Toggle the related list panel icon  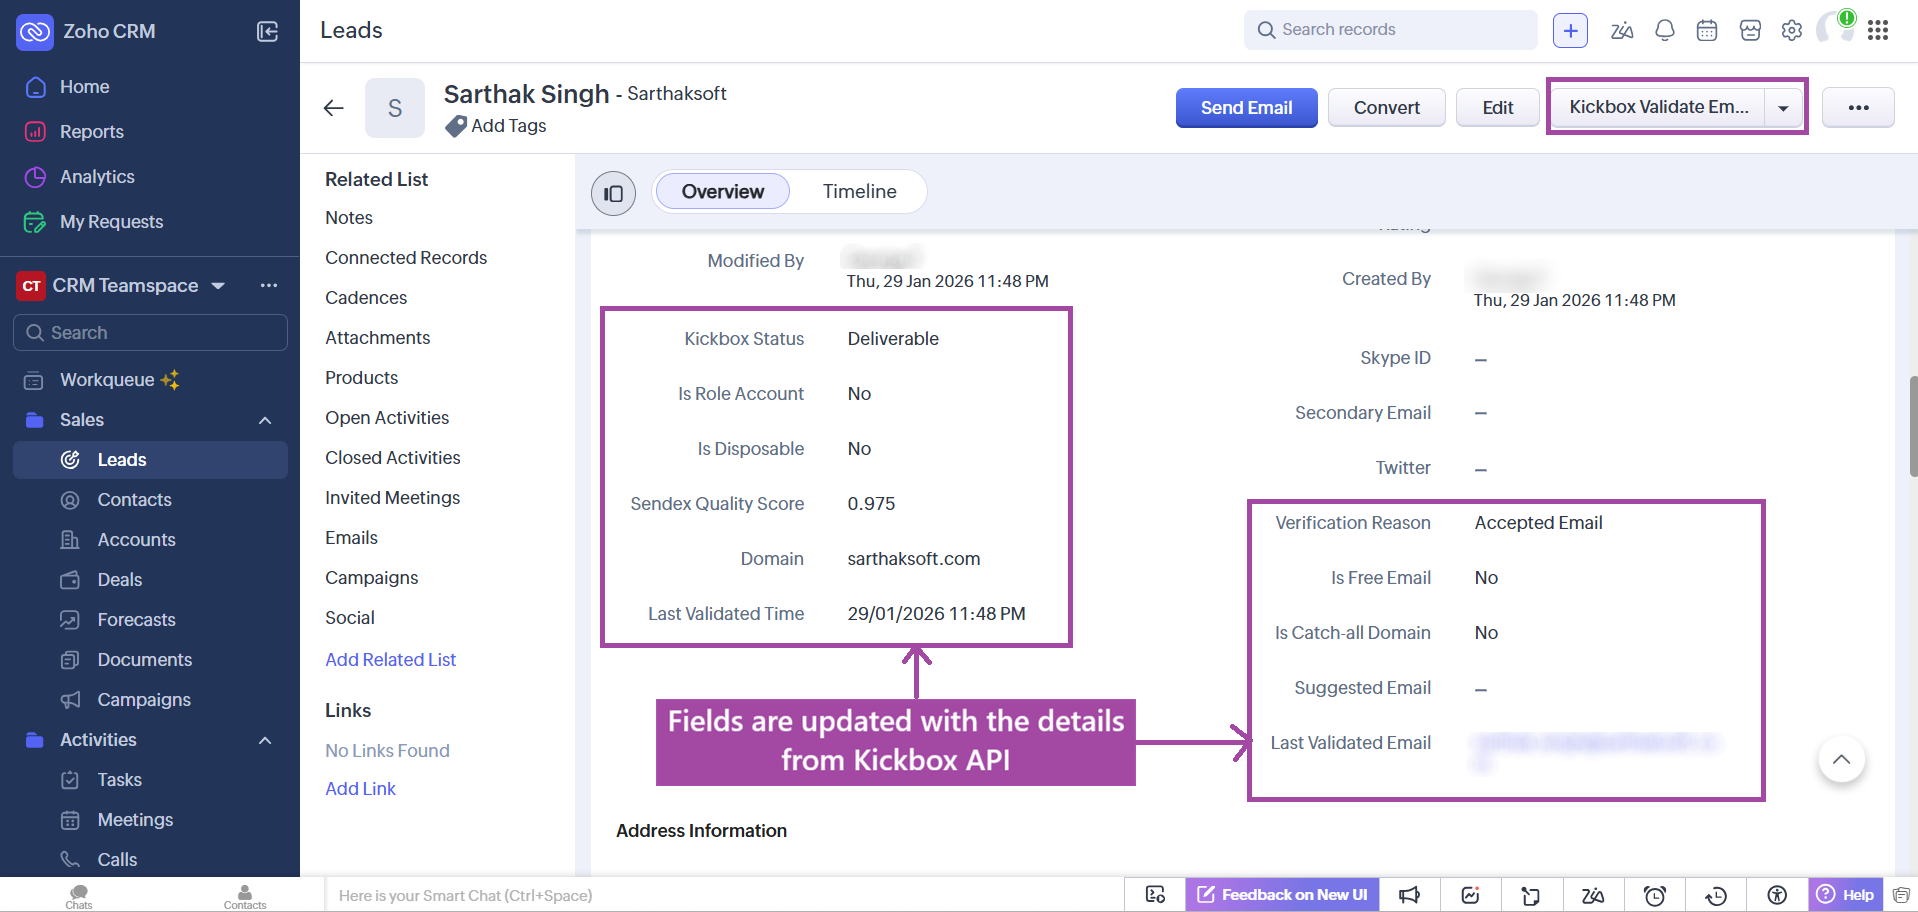pyautogui.click(x=613, y=193)
